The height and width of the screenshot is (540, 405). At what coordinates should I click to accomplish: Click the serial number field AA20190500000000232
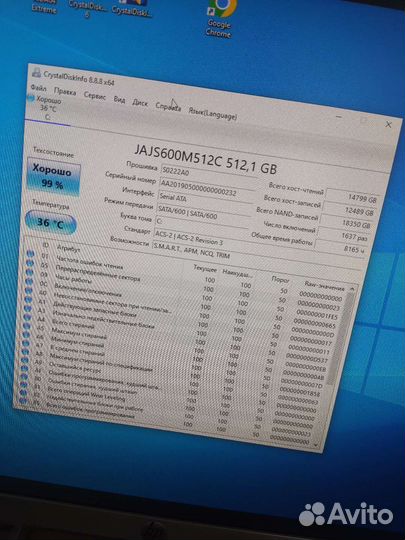pyautogui.click(x=207, y=189)
